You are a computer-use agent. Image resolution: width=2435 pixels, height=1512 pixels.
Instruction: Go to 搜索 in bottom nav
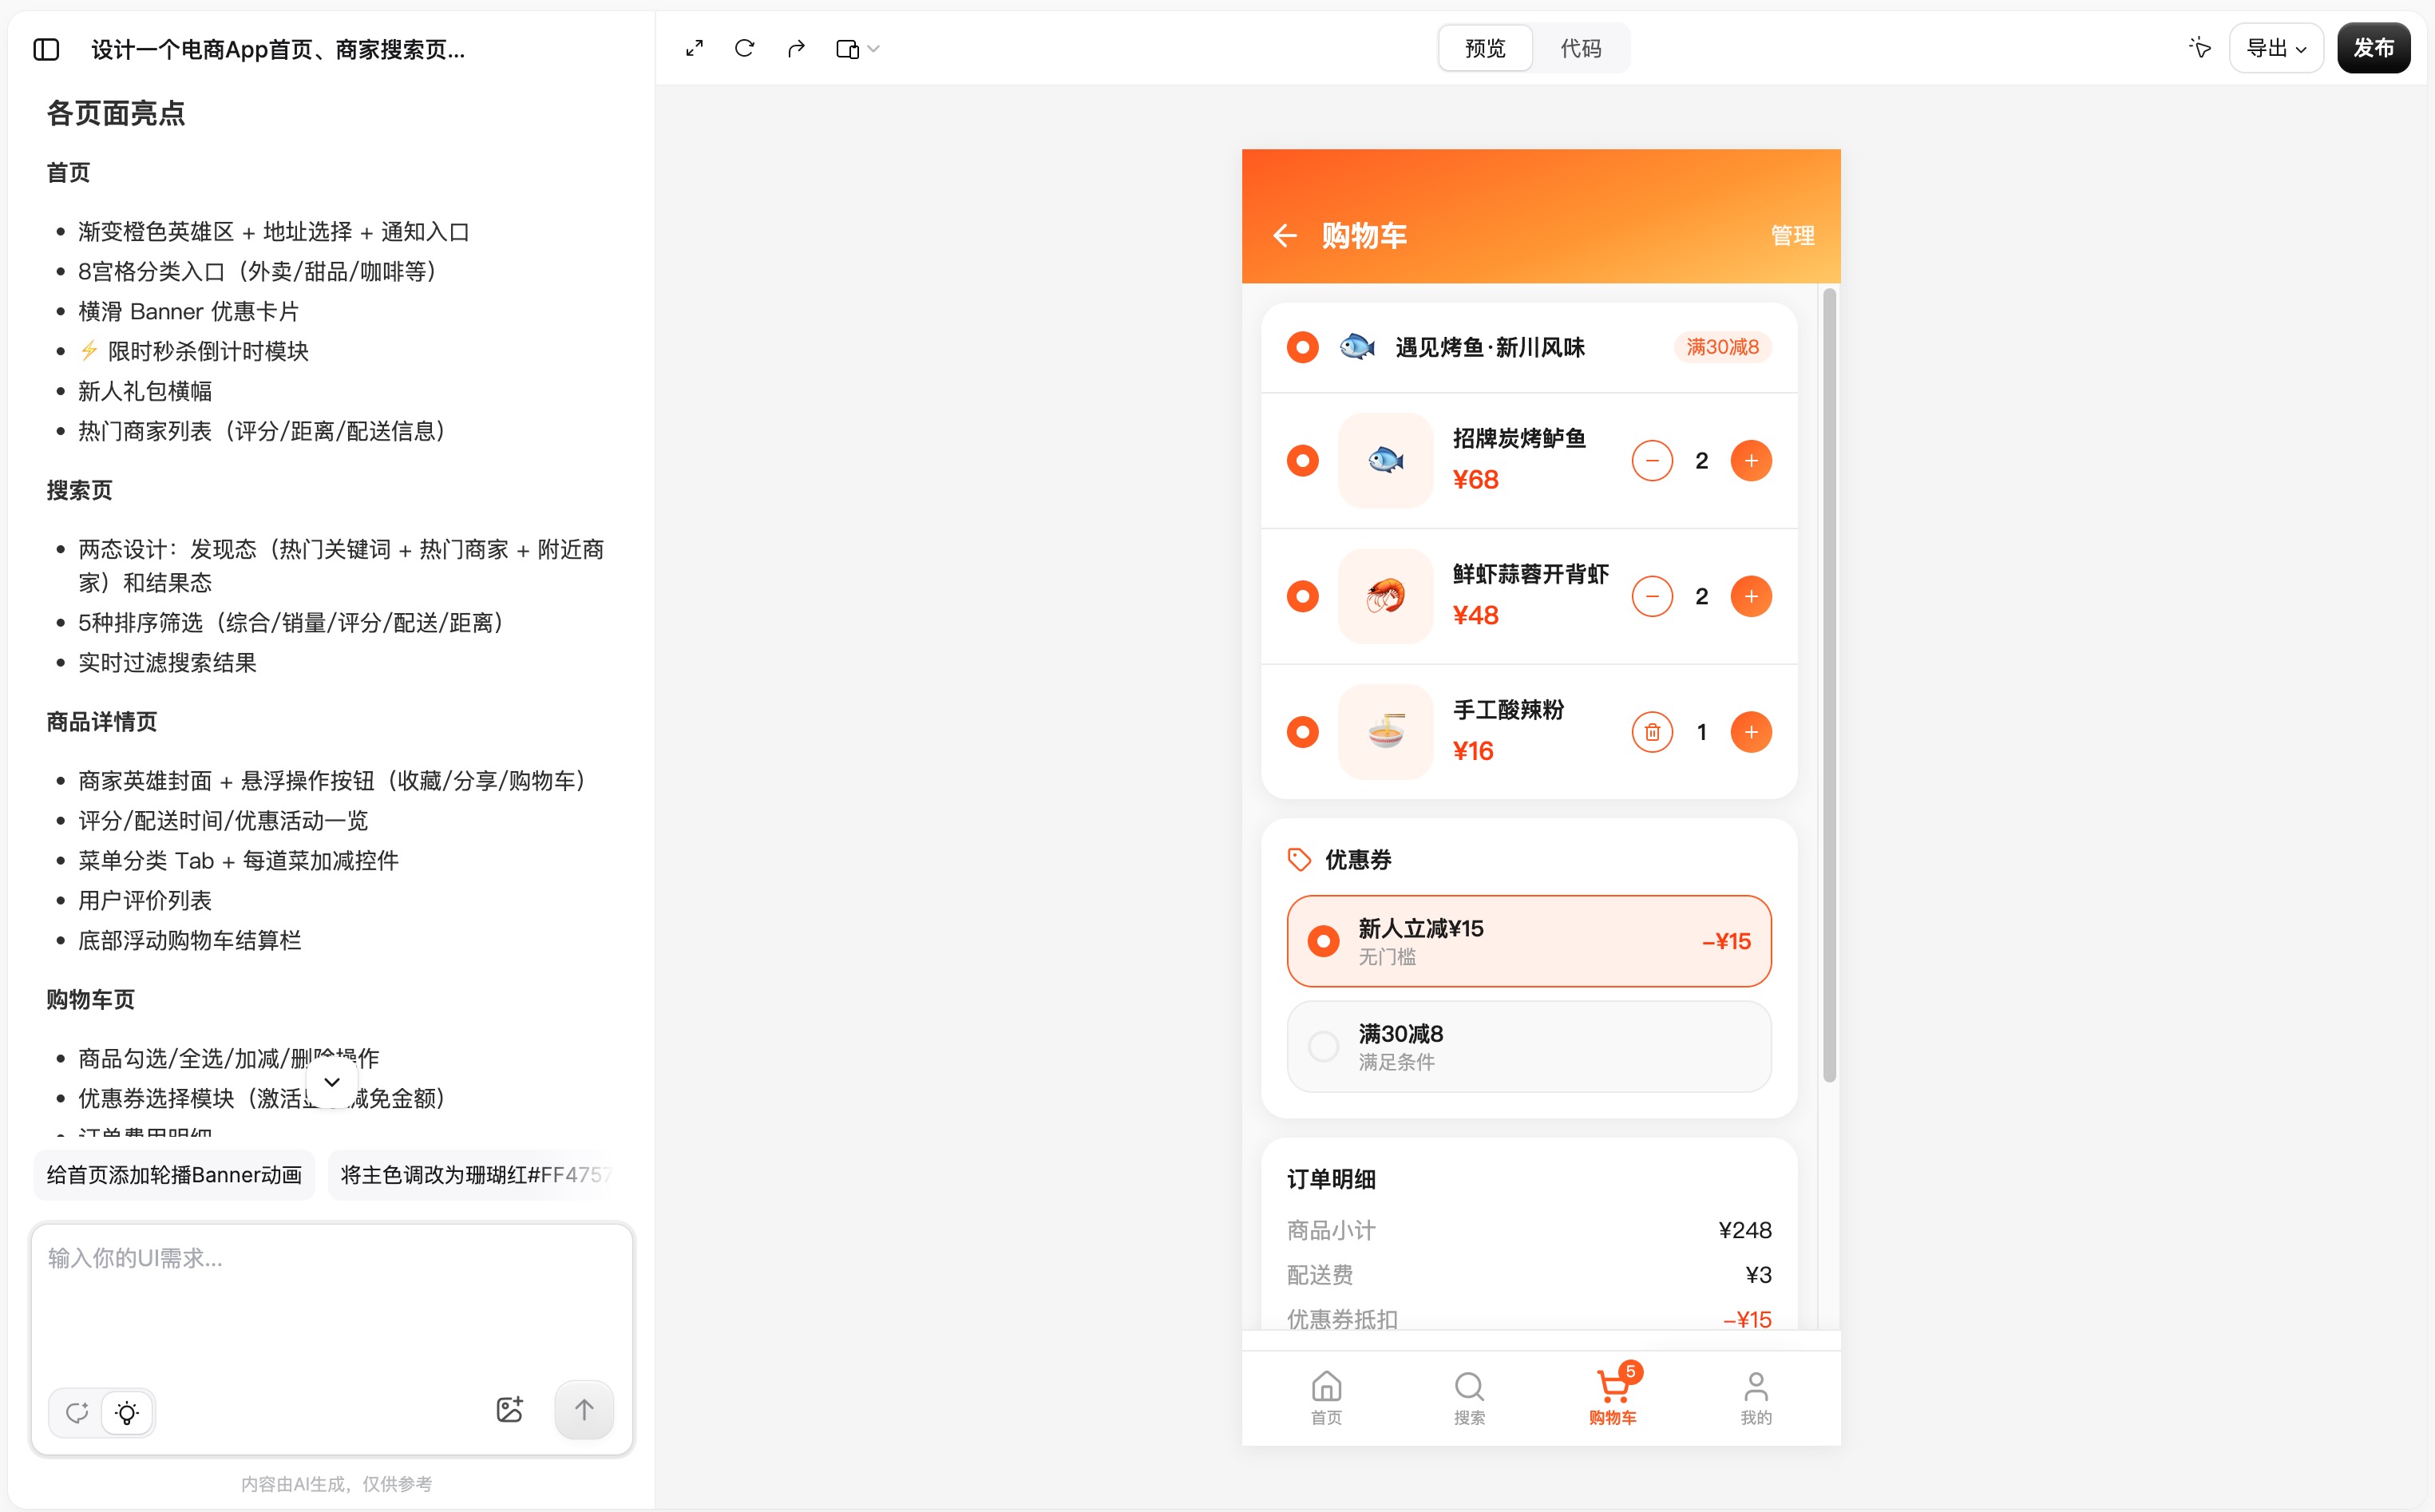[1469, 1398]
